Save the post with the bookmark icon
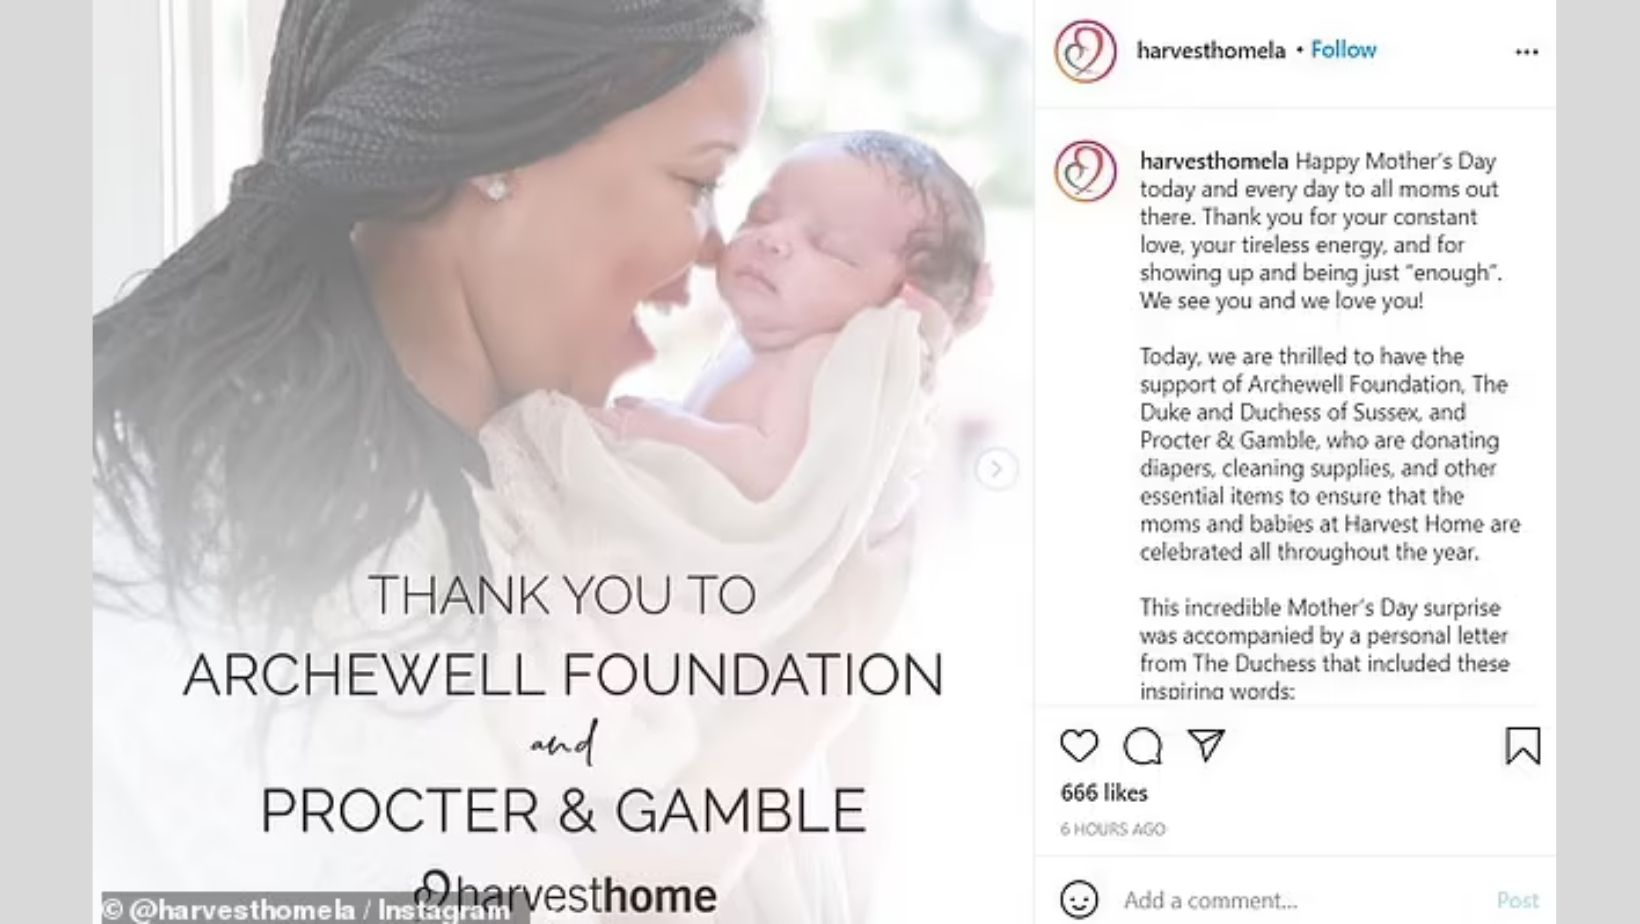This screenshot has height=924, width=1640. point(1523,746)
